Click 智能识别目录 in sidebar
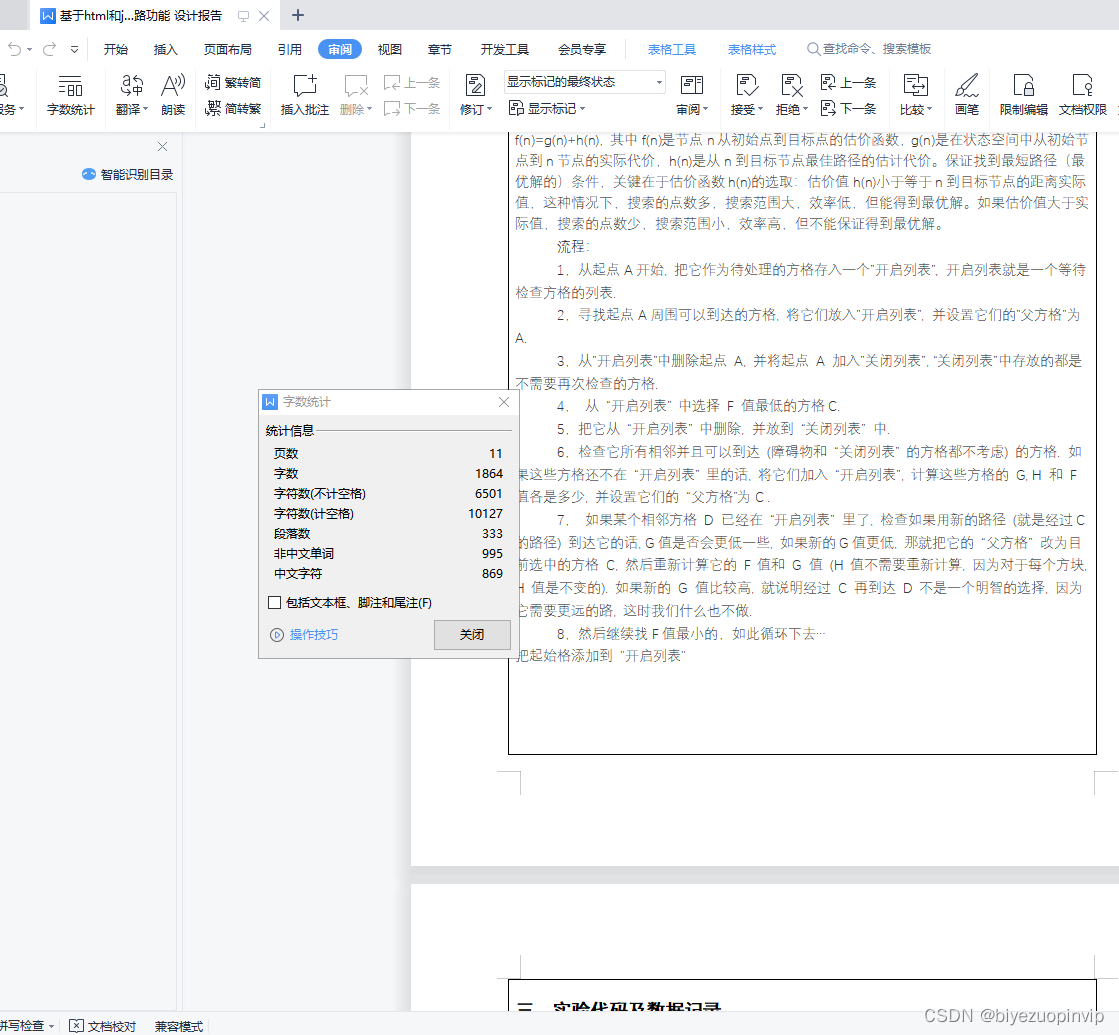The image size is (1119, 1035). [x=127, y=174]
